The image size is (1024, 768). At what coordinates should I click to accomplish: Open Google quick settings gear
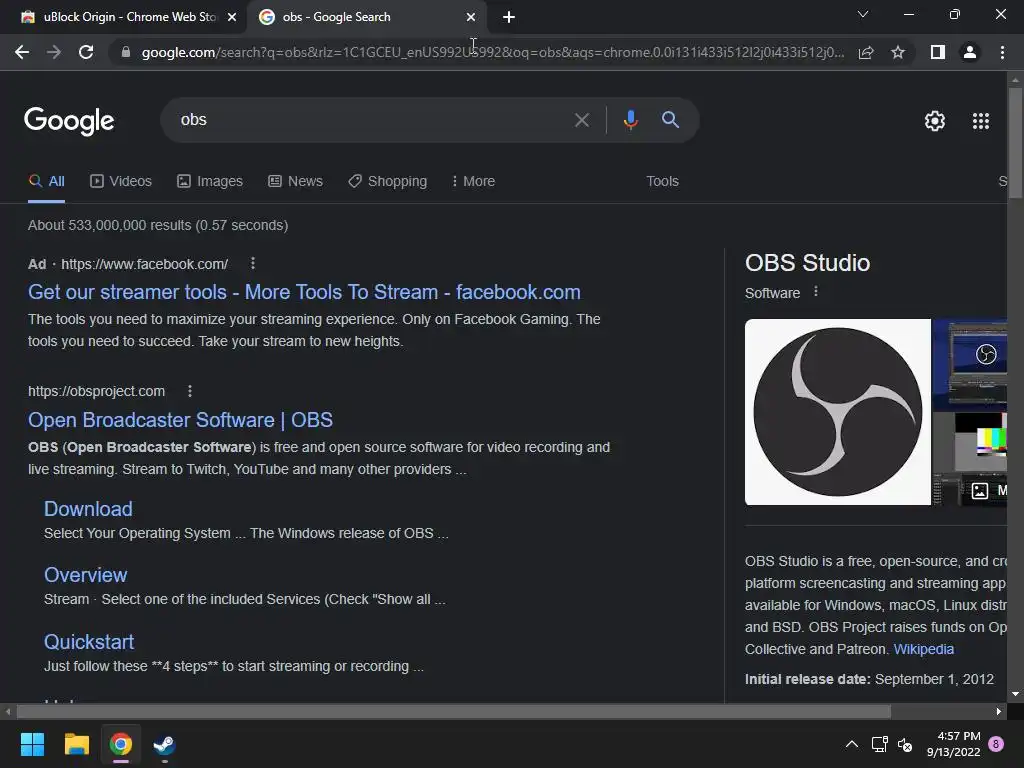[935, 121]
